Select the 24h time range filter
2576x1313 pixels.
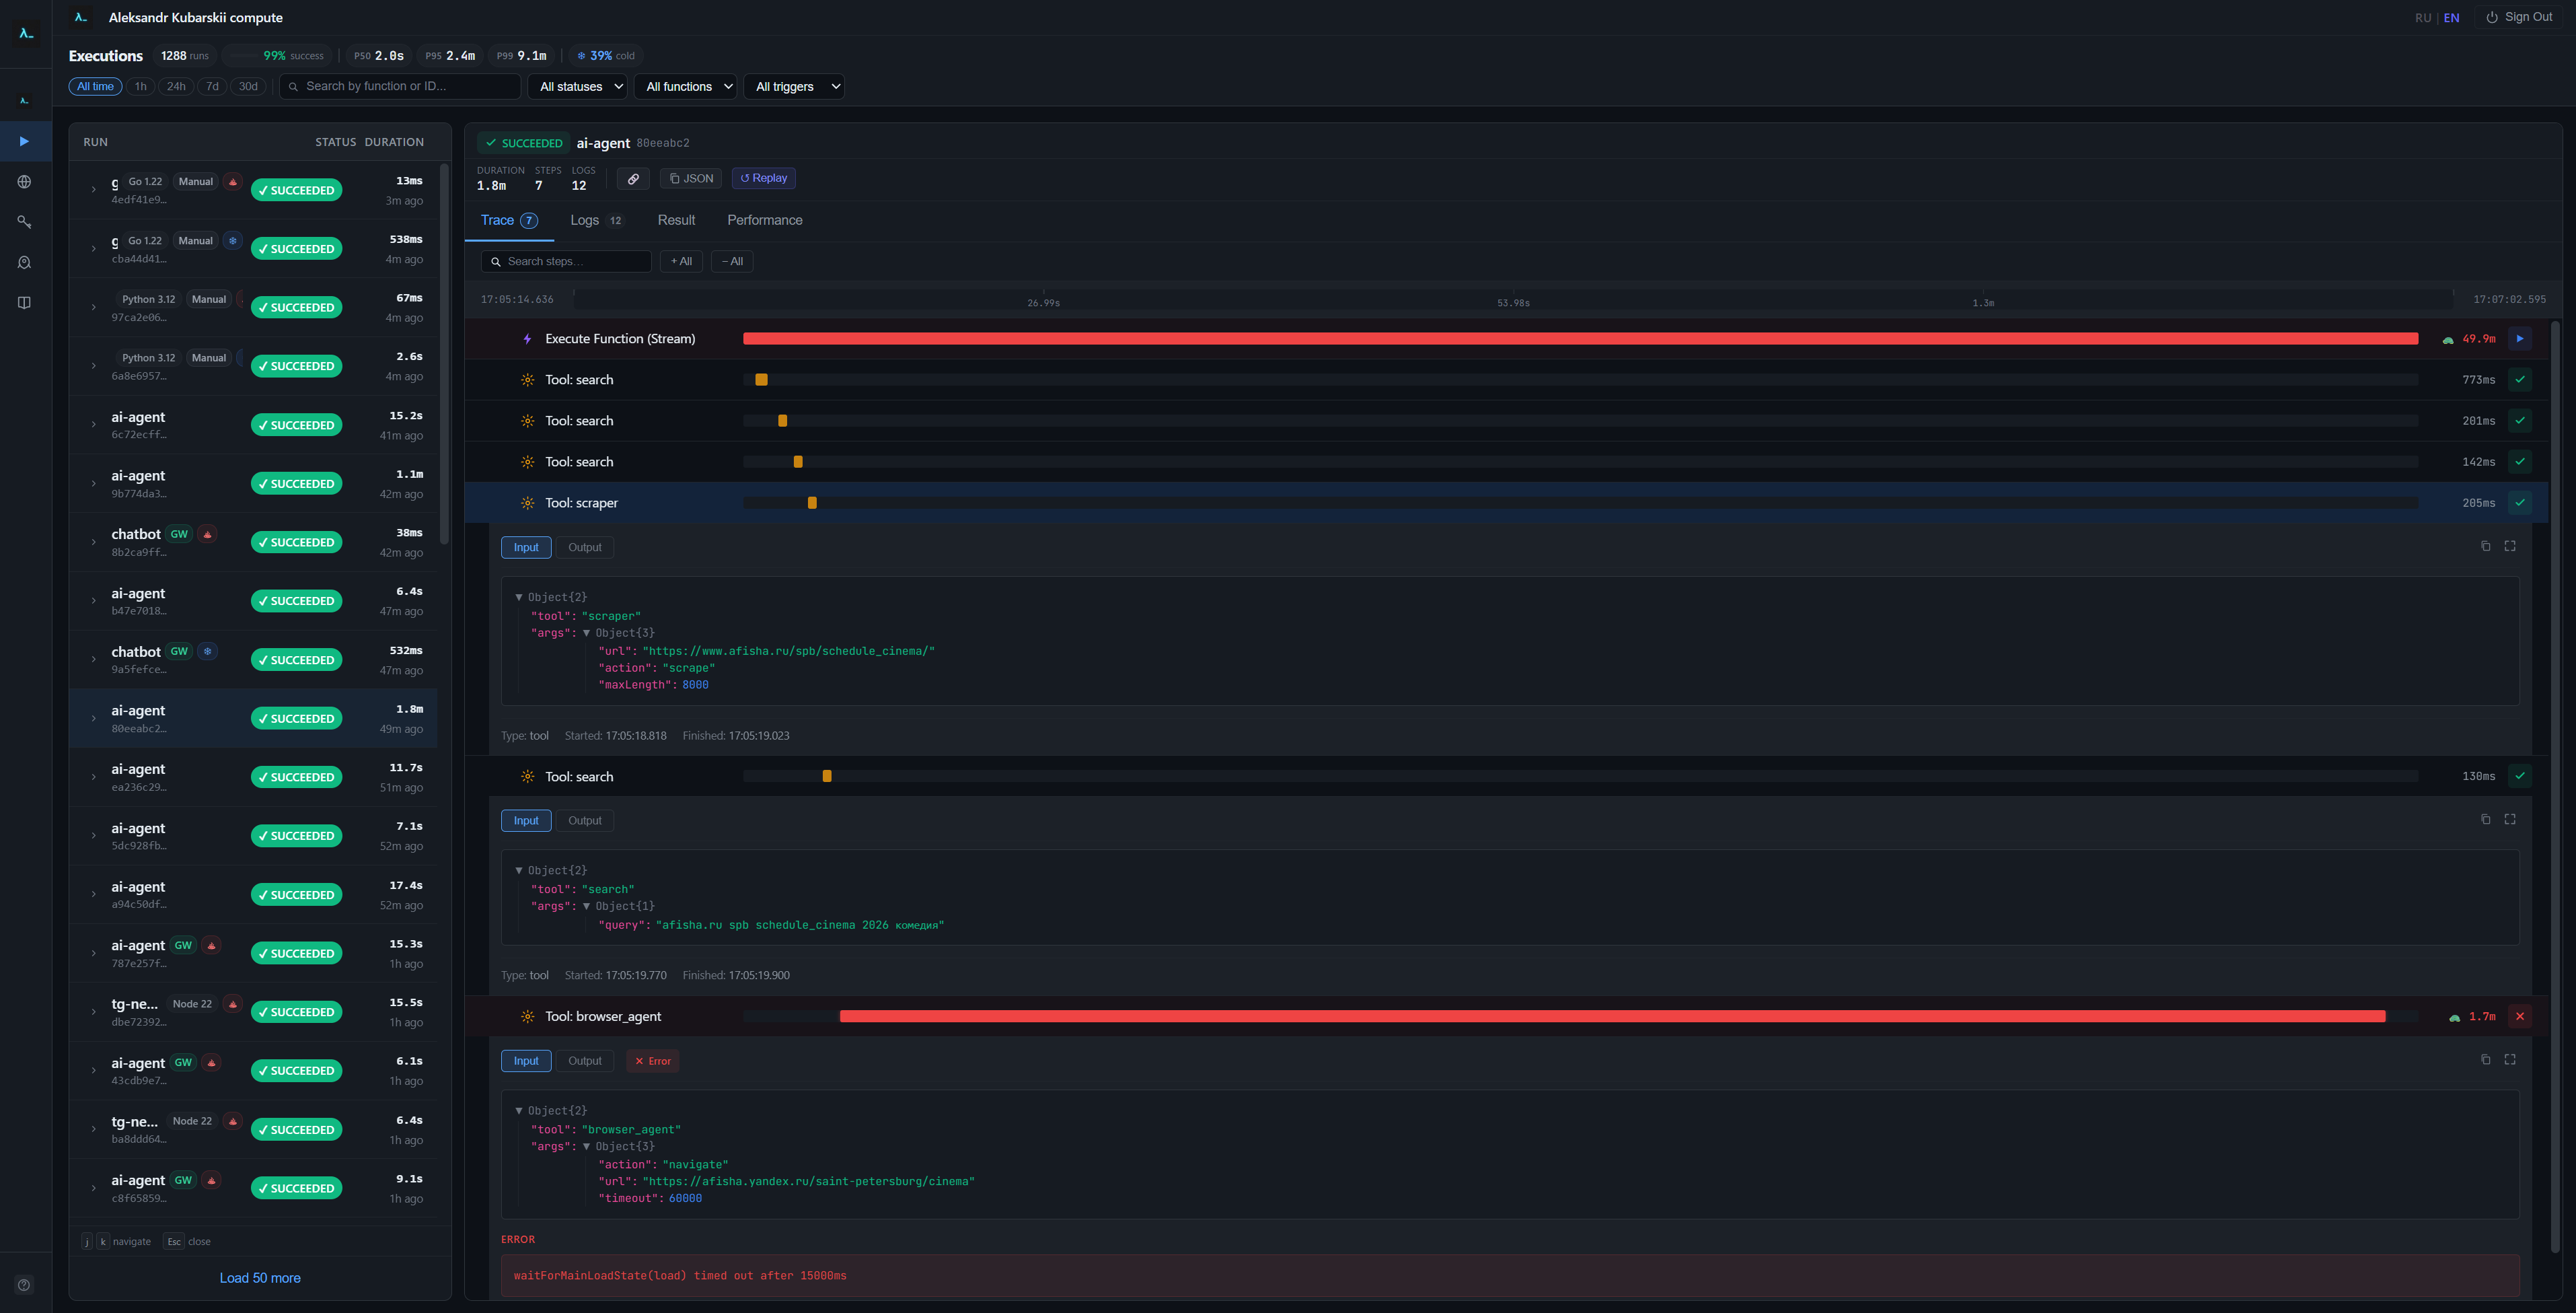[176, 86]
